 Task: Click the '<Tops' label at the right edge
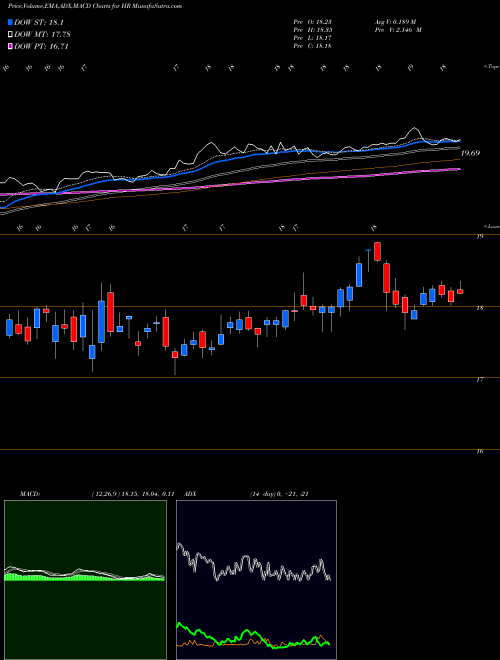tap(491, 67)
